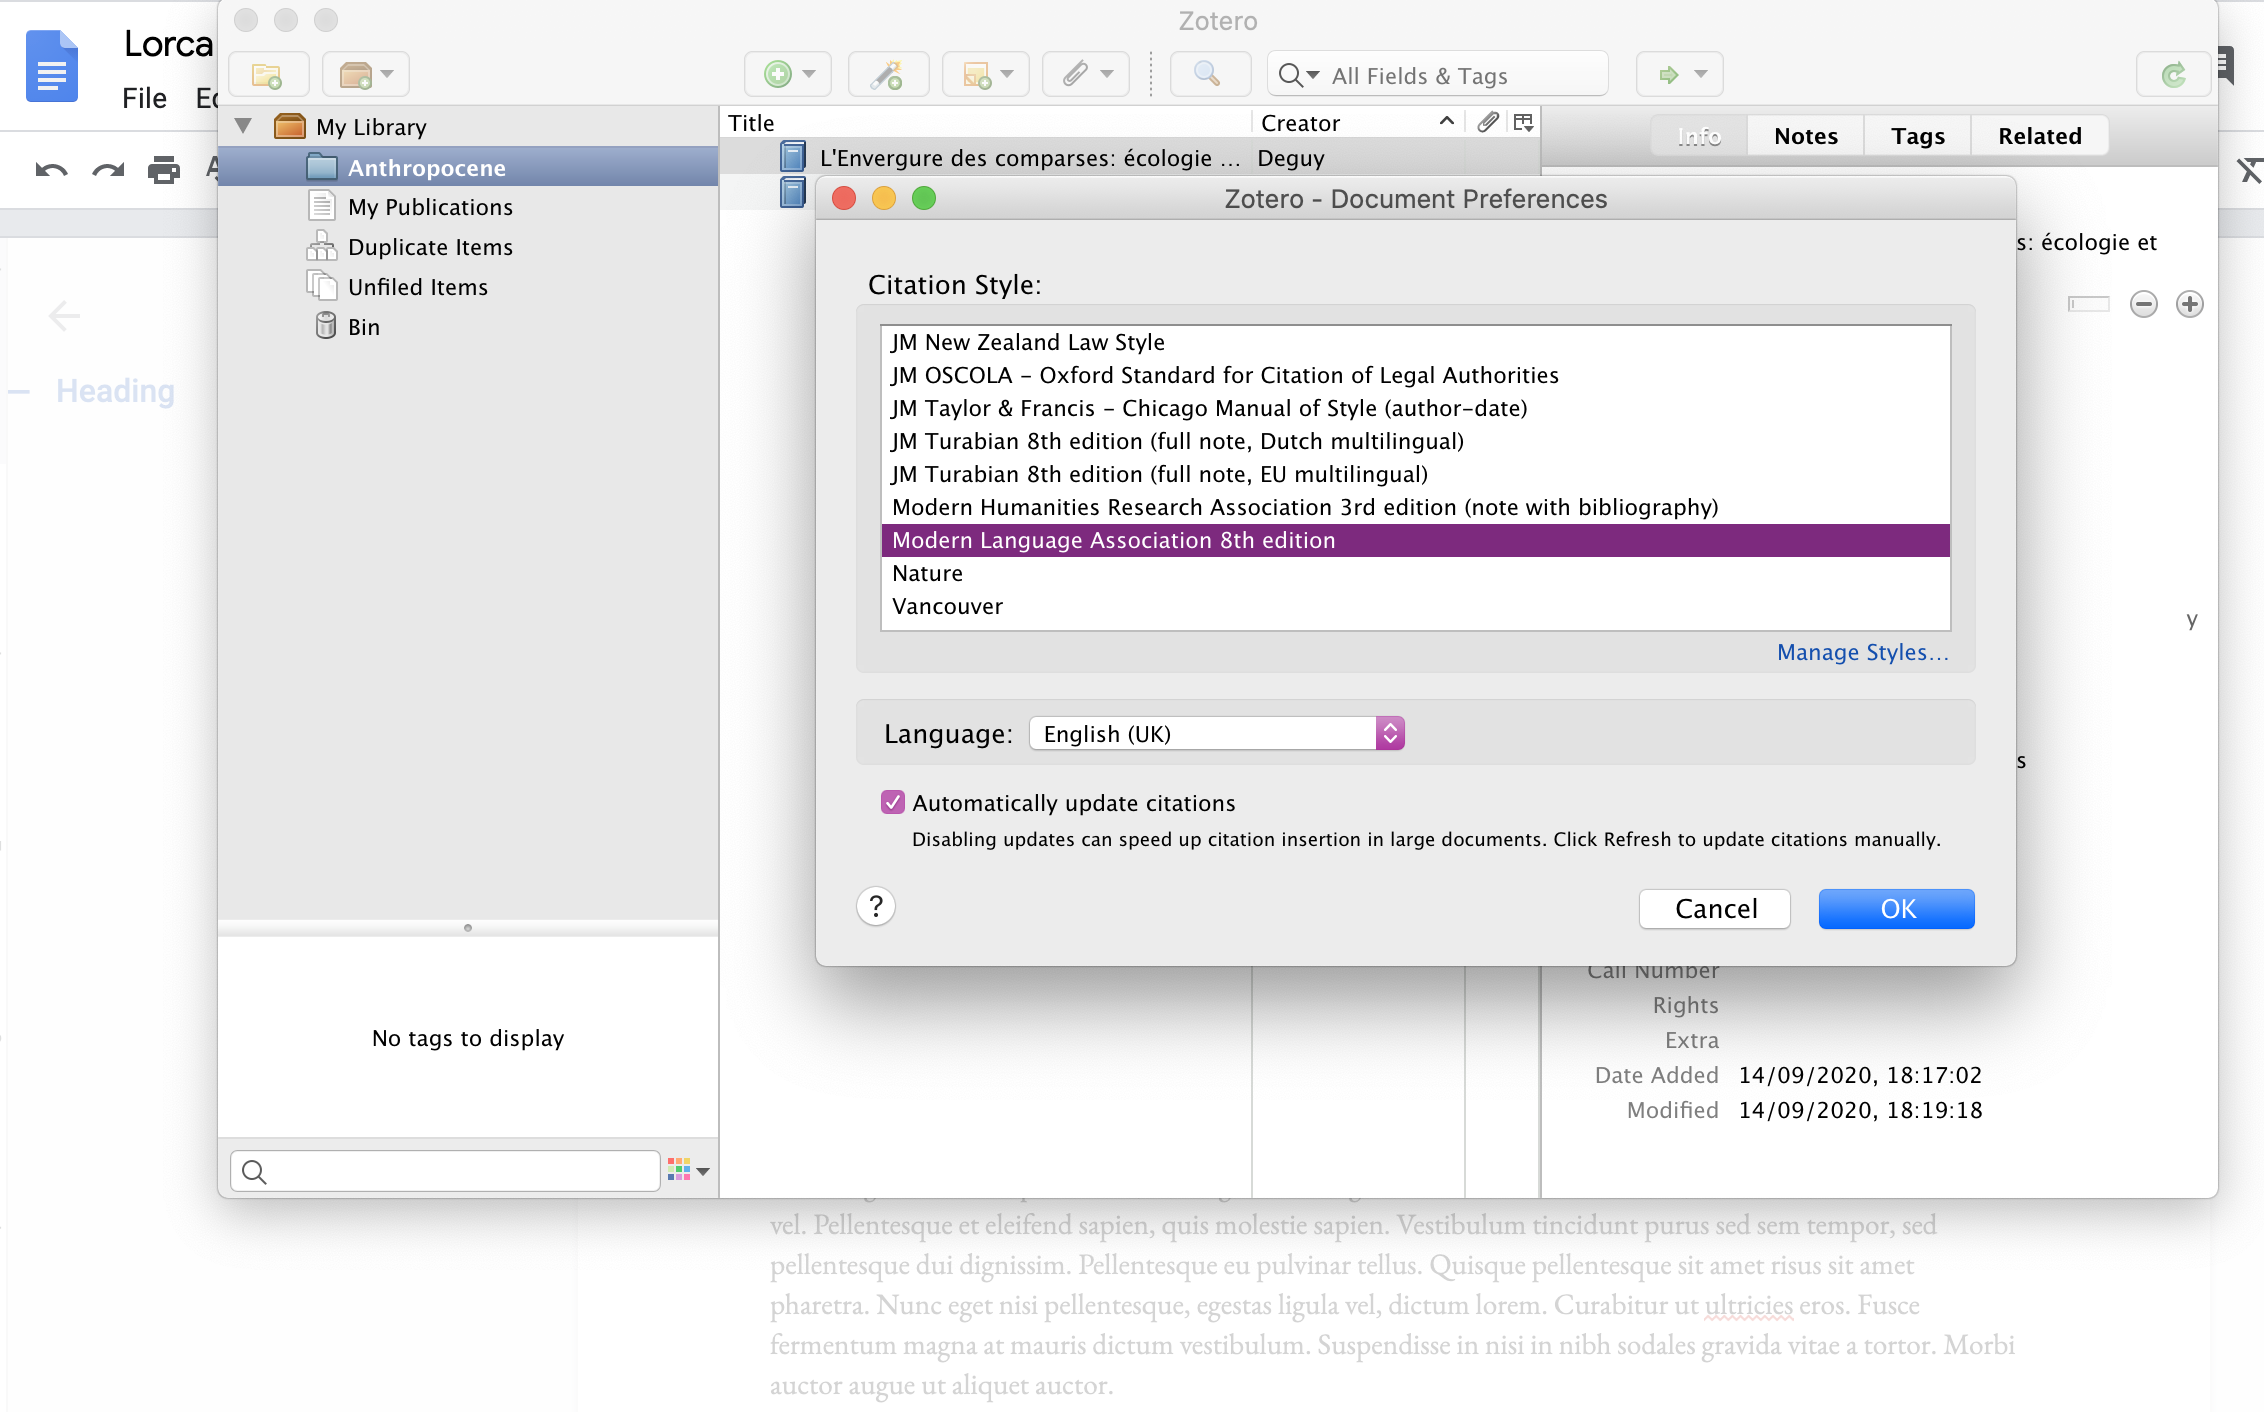Screen dimensions: 2264x1412
Task: Click Cancel in Document Preferences
Action: click(x=1715, y=908)
